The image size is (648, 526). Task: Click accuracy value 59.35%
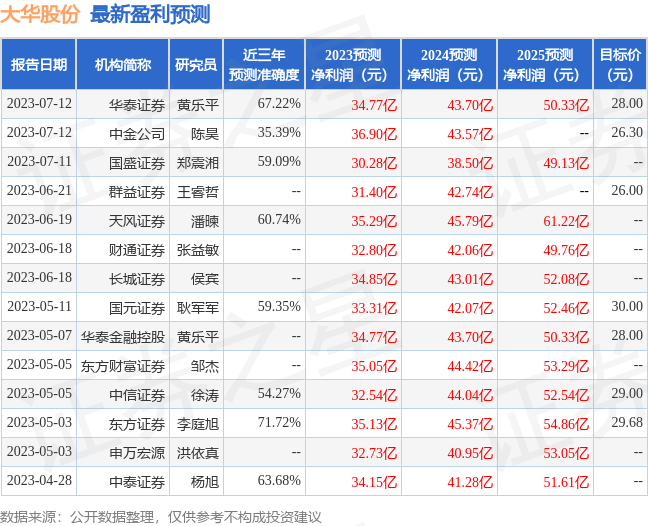click(279, 306)
